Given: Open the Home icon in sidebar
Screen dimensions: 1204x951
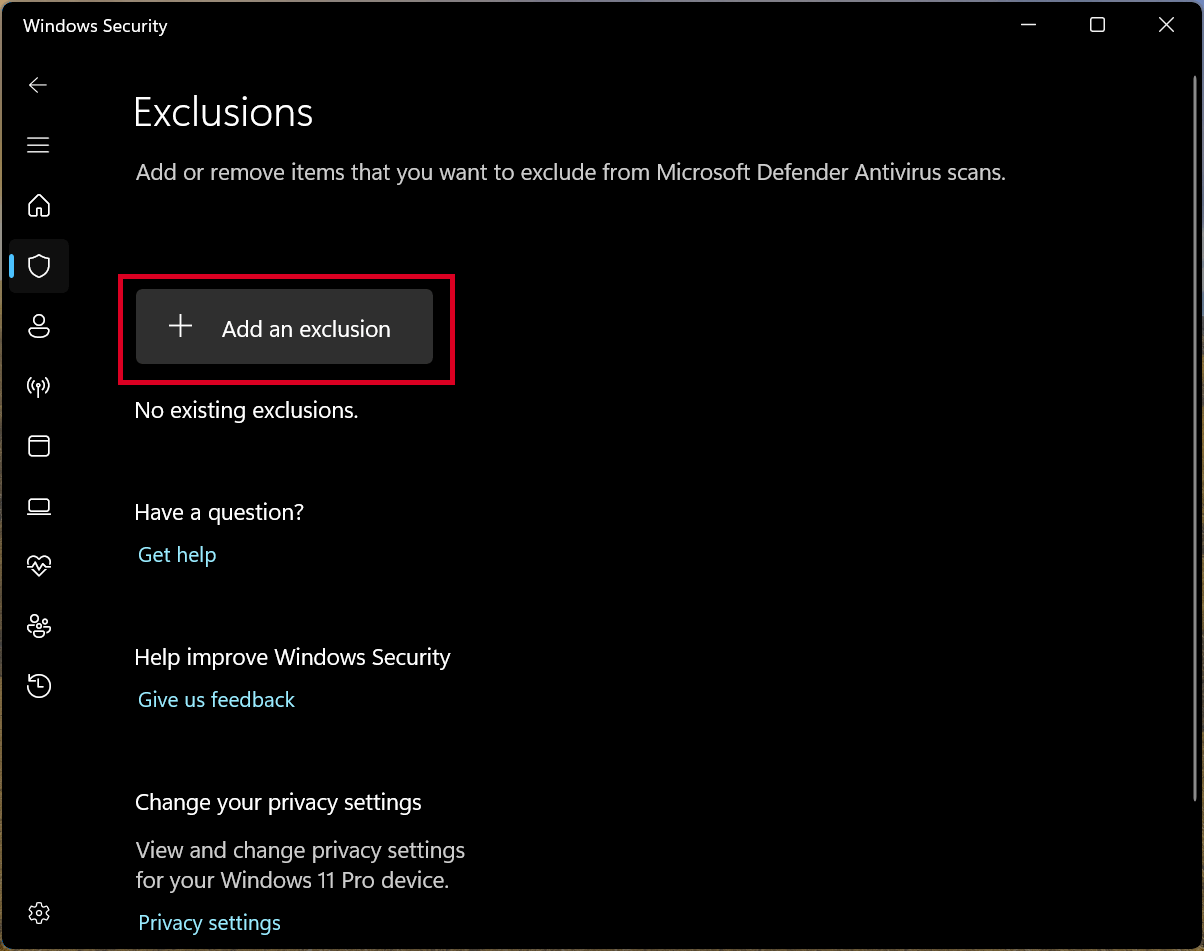Looking at the screenshot, I should click(38, 205).
